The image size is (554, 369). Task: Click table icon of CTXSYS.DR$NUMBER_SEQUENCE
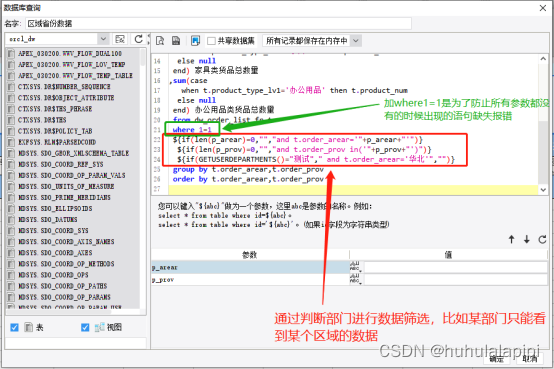pyautogui.click(x=11, y=87)
